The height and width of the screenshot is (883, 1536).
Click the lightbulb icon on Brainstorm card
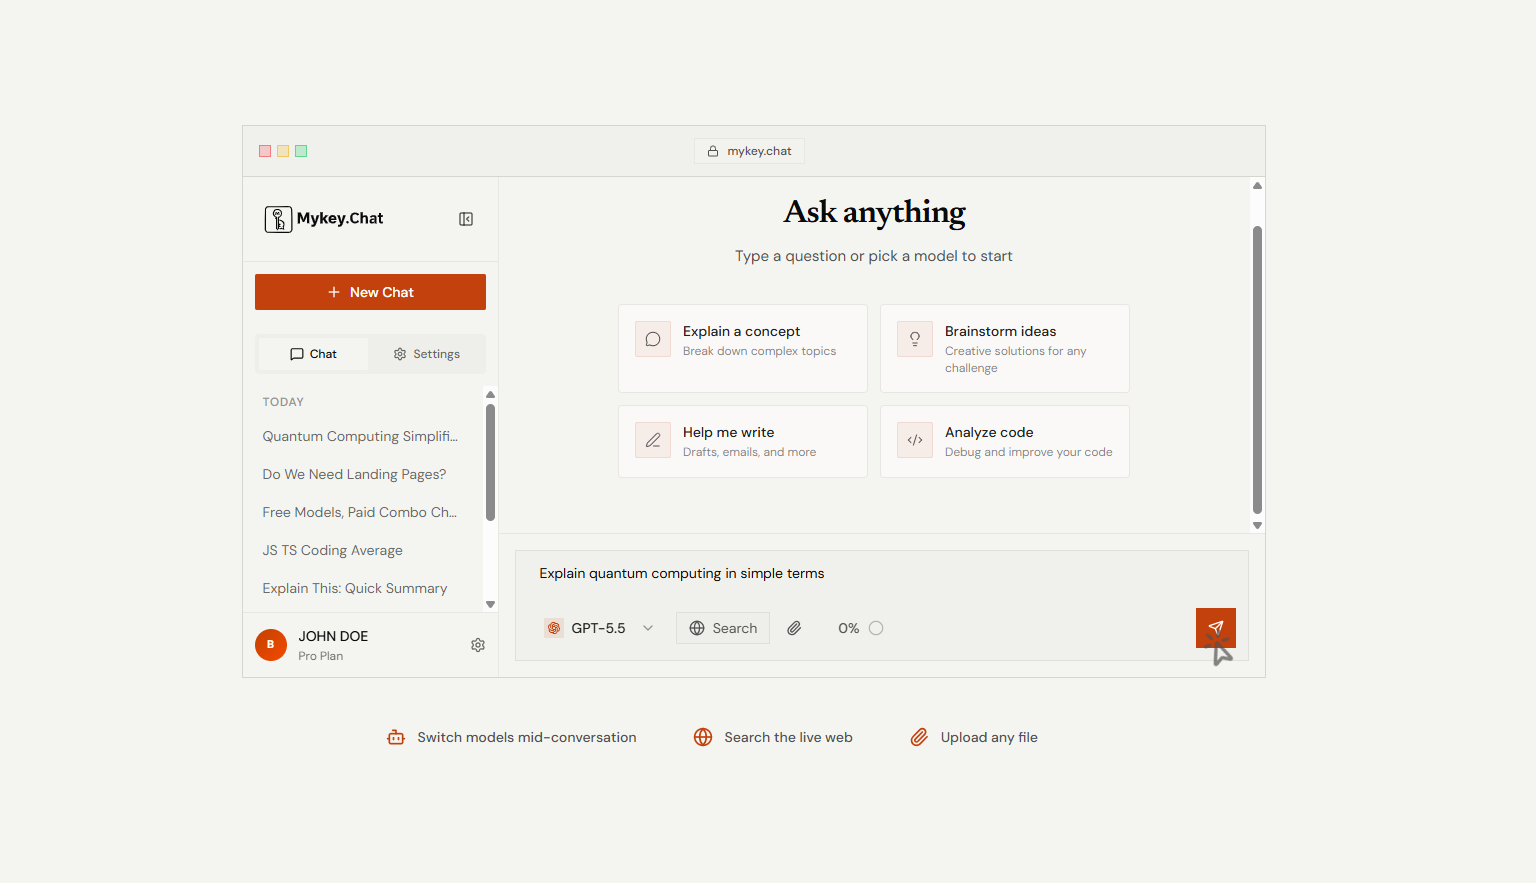[915, 339]
